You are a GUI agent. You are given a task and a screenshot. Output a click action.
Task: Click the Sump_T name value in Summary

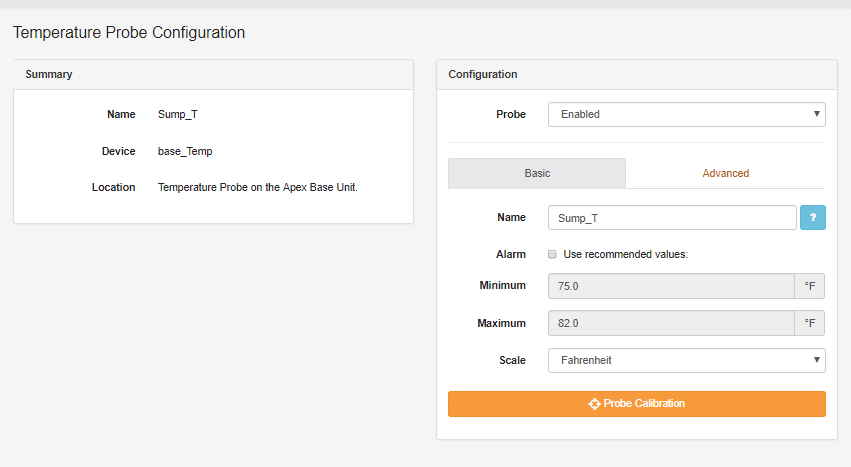[177, 115]
